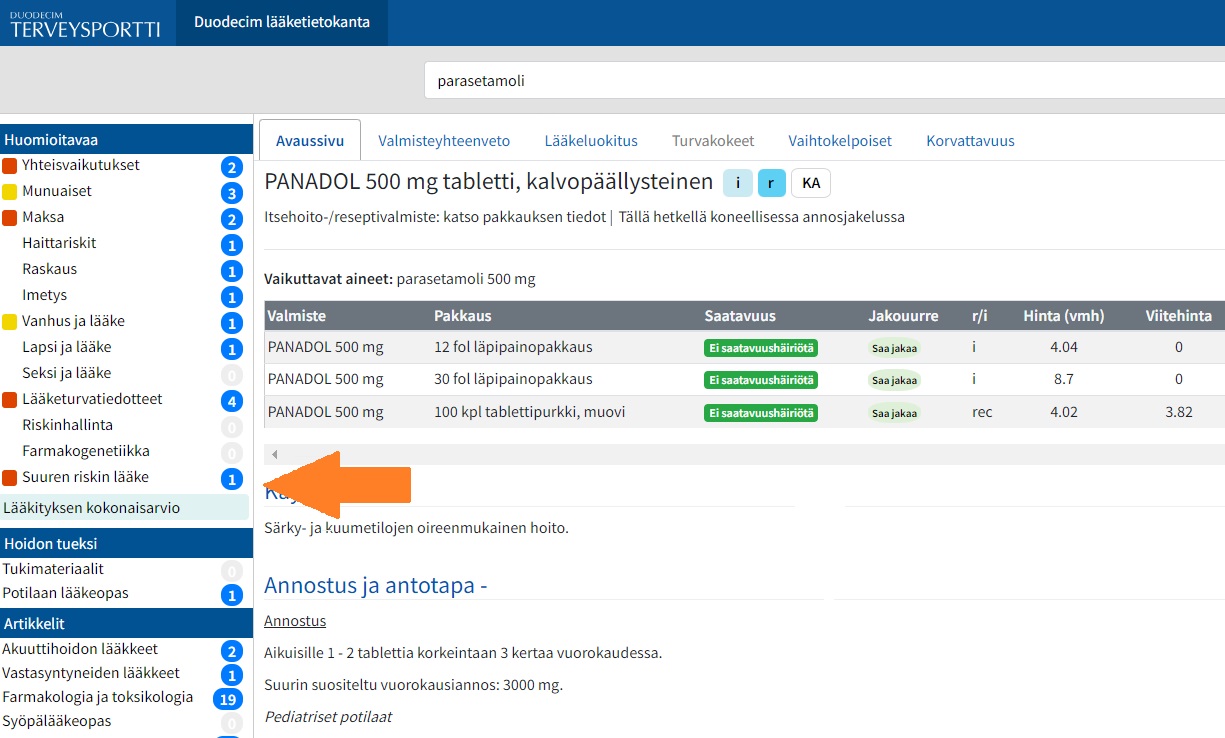Select 'Vanhus ja lääke' in the sidebar
This screenshot has width=1225, height=738.
pyautogui.click(x=73, y=321)
